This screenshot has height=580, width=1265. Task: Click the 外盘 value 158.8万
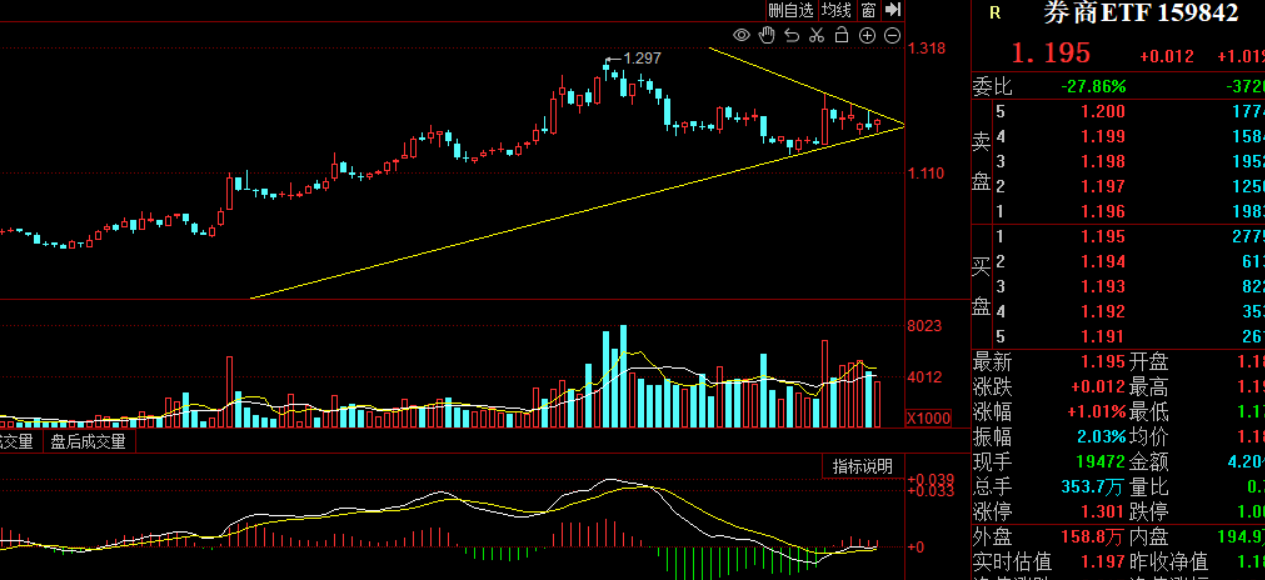click(x=1094, y=537)
